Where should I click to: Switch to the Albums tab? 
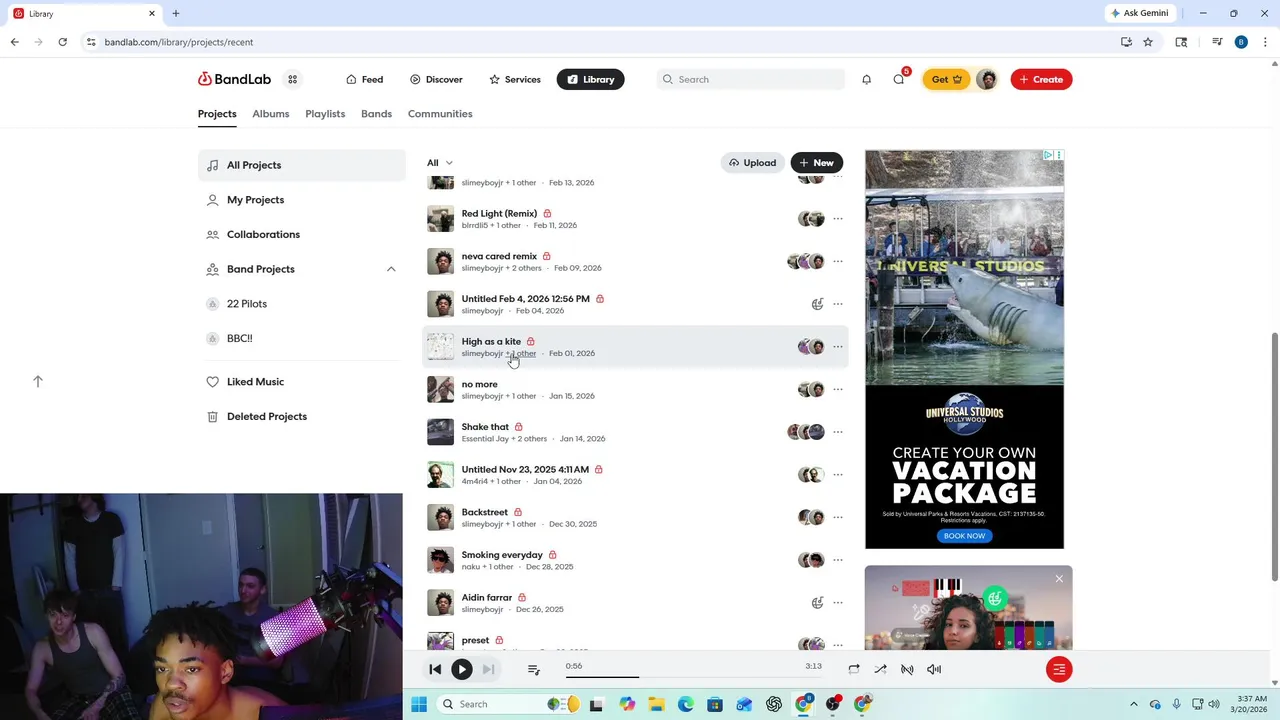coord(270,114)
